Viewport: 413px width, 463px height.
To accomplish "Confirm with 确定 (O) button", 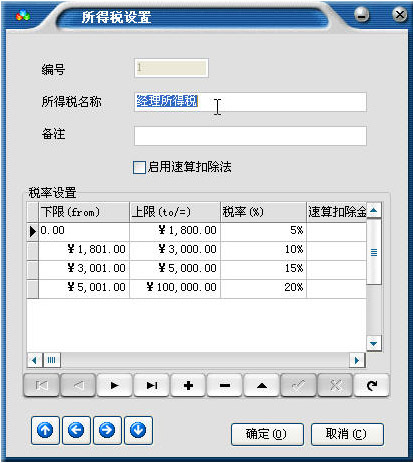I will pos(267,434).
